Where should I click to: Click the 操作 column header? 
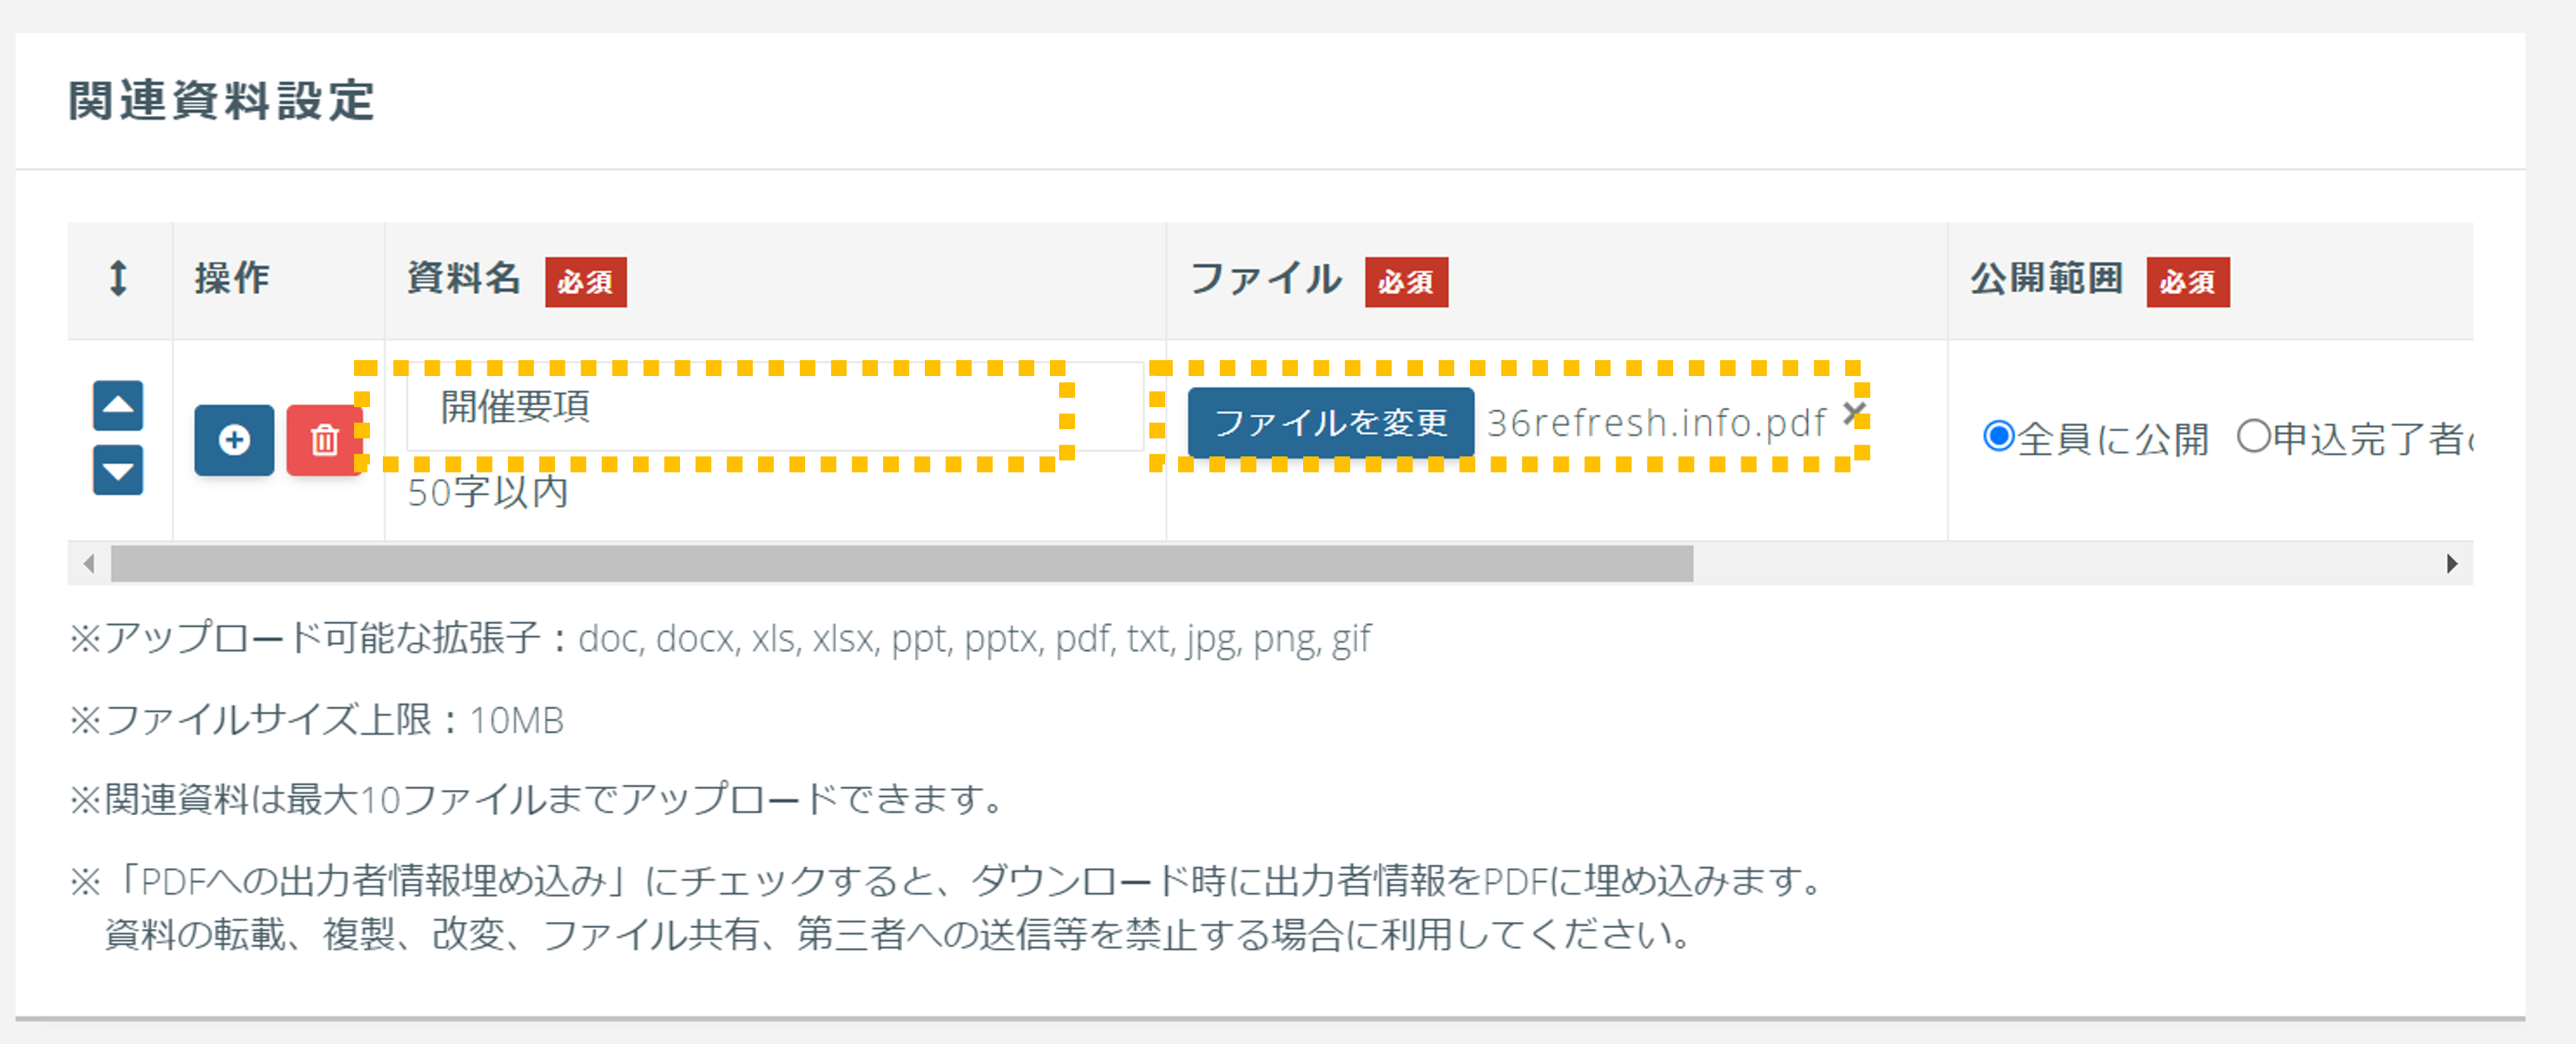click(232, 278)
